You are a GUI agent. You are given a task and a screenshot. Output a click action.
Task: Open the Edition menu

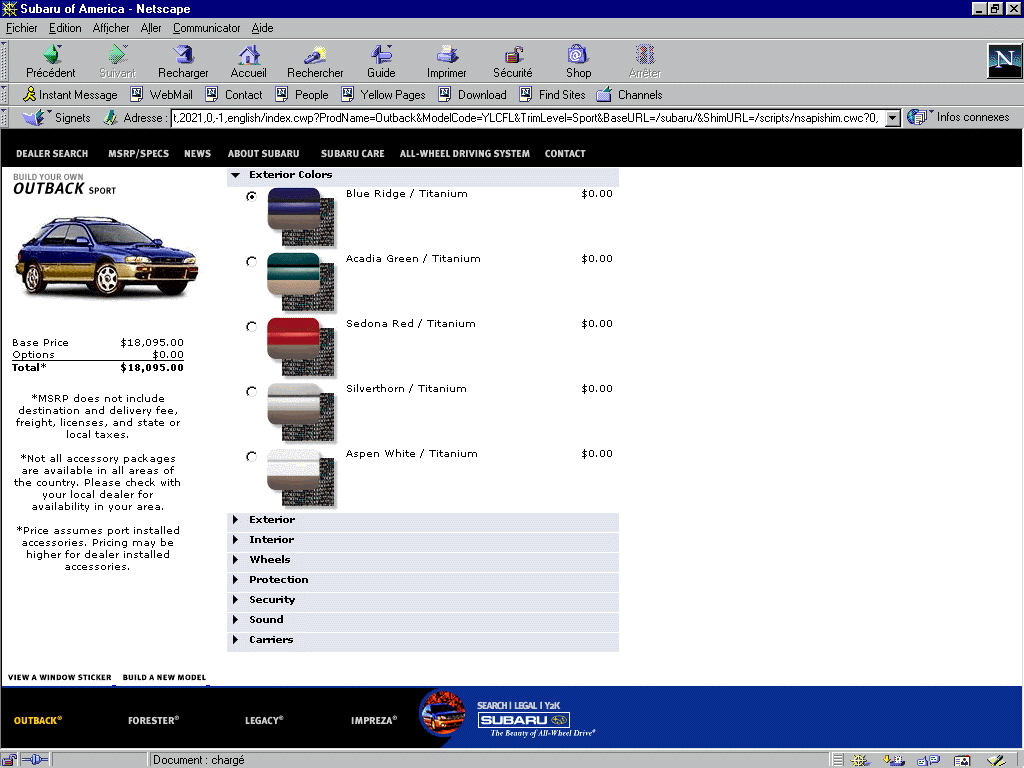[x=65, y=28]
